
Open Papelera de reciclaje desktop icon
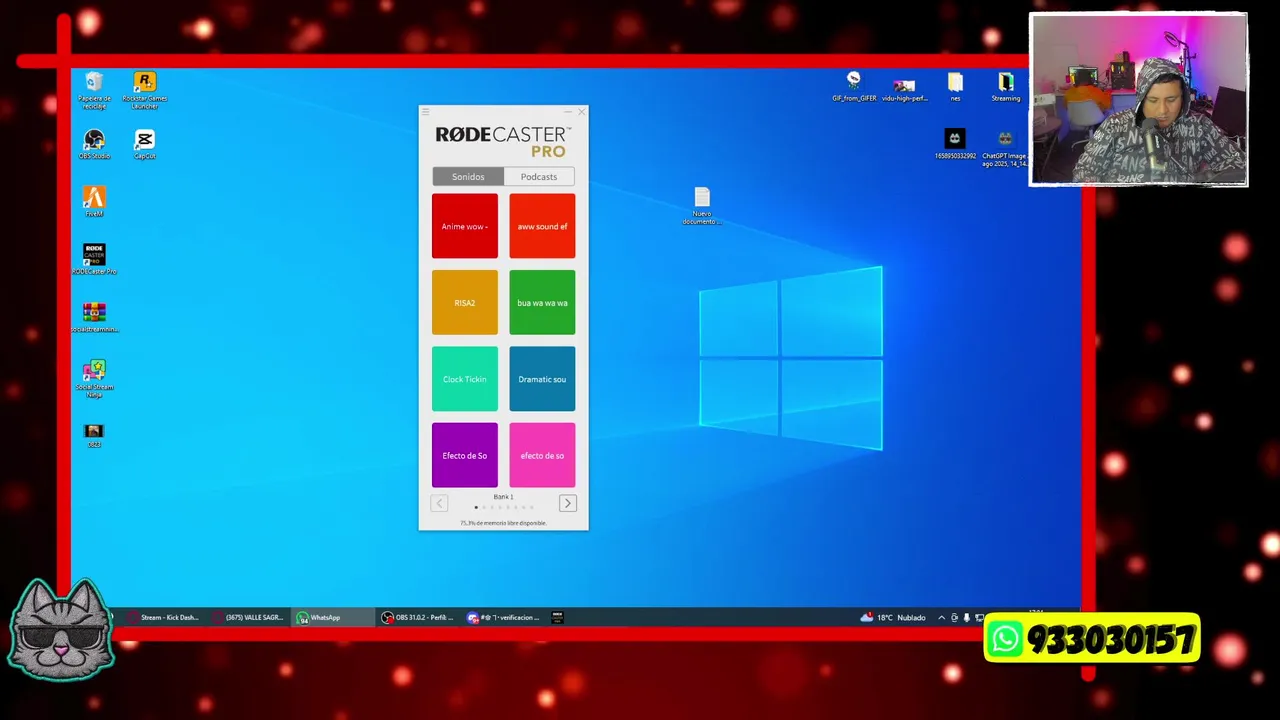coord(94,89)
